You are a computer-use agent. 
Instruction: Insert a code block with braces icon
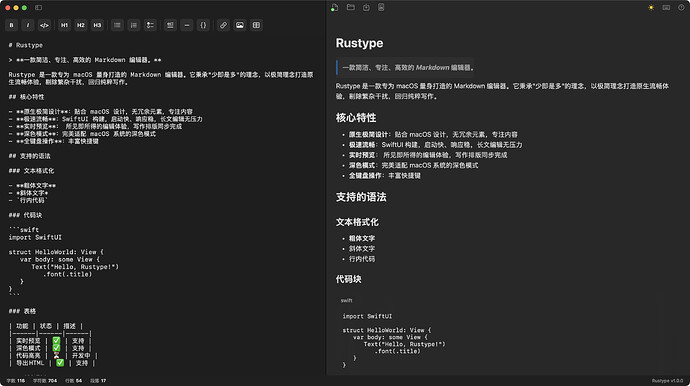coord(203,25)
